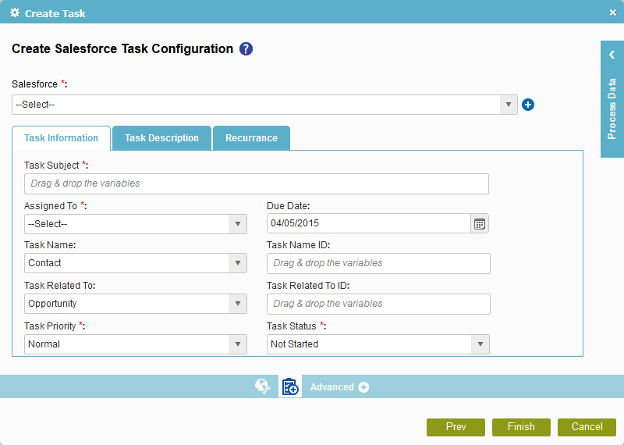Screen dimensions: 624x445
Task: Open the Task Name Contact dropdown
Action: (135, 263)
